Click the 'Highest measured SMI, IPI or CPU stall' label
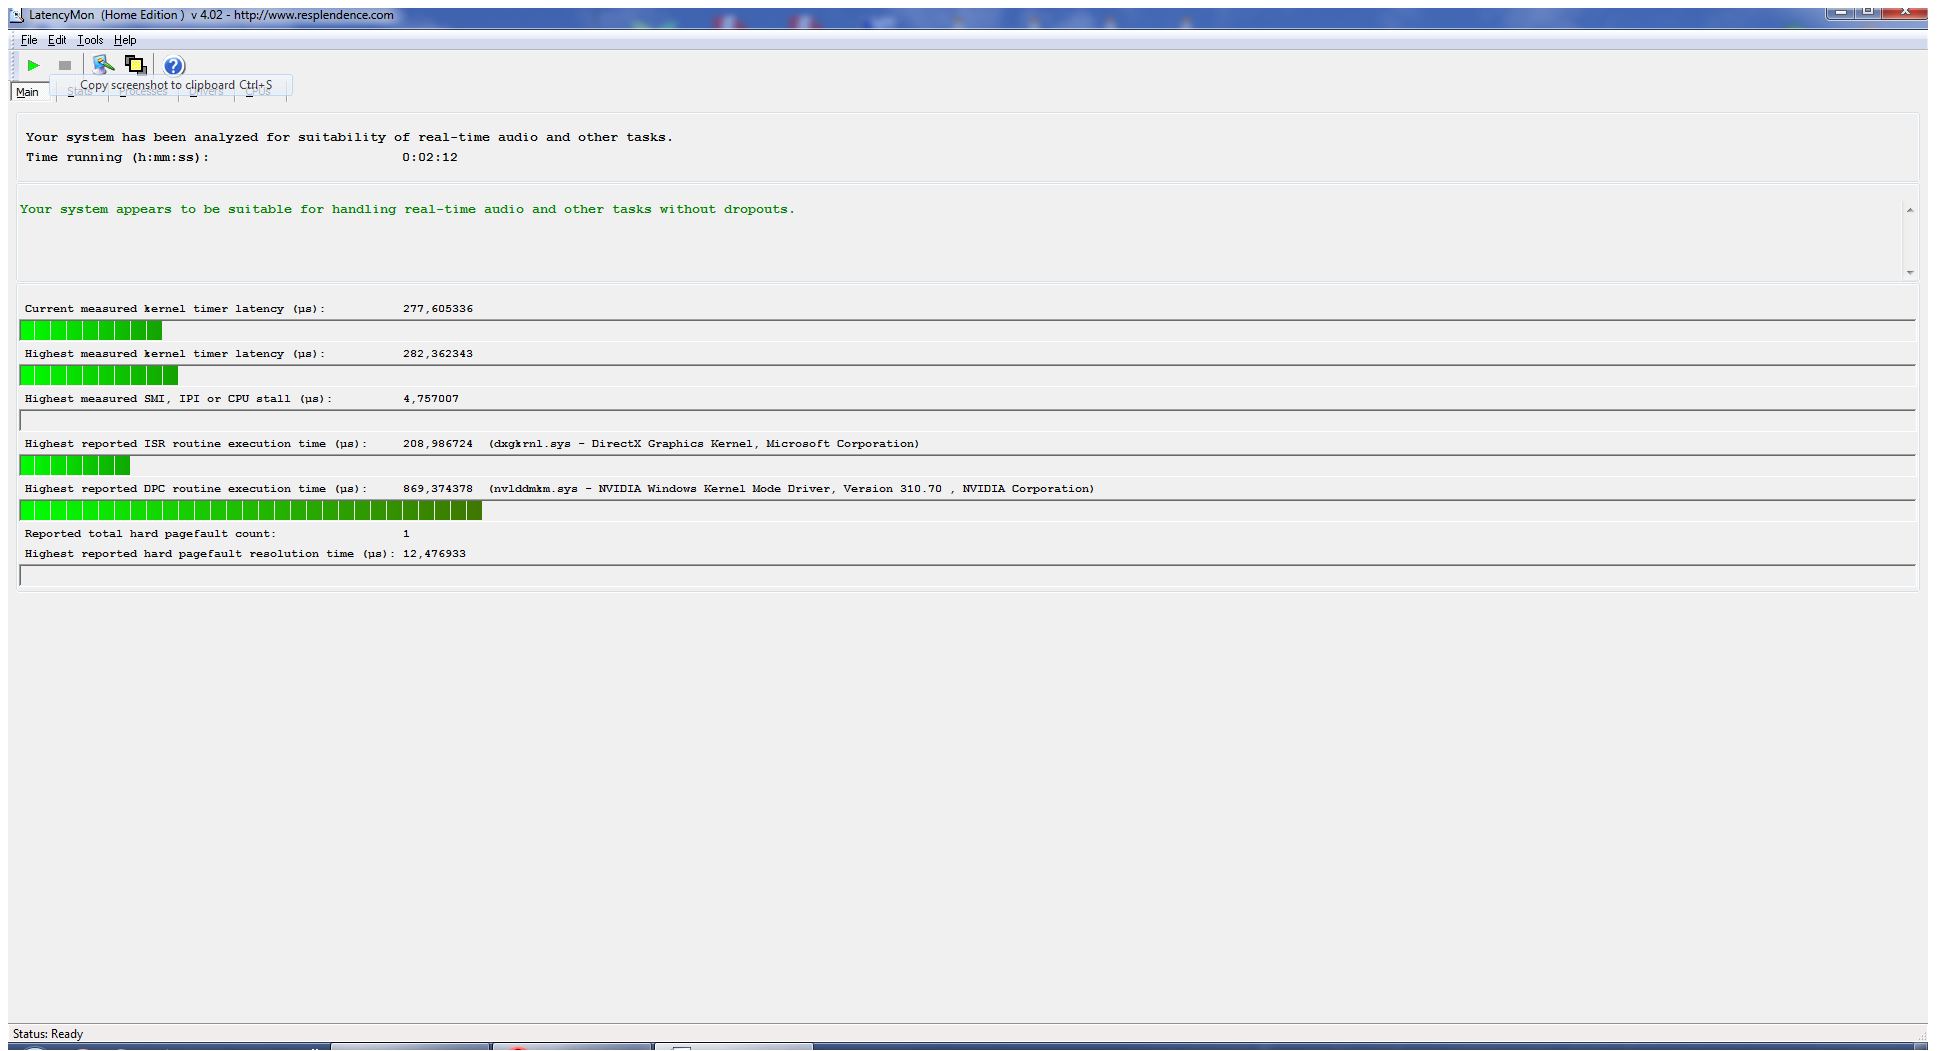1937x1051 pixels. pos(178,399)
